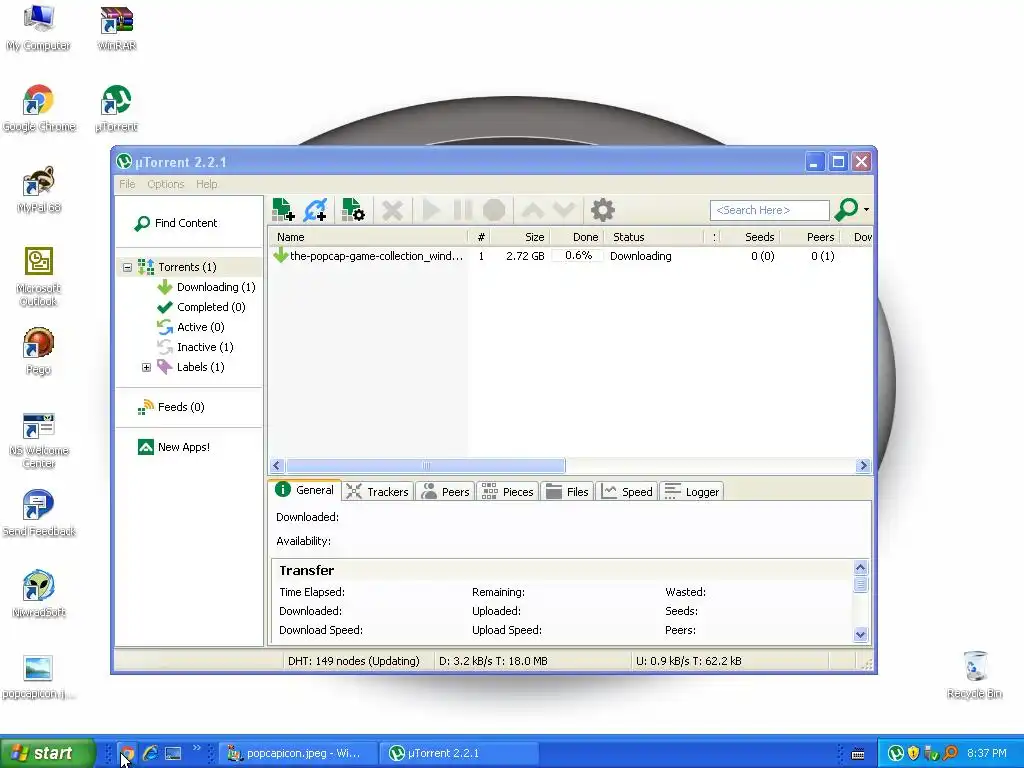Collapse the Torrents tree node
This screenshot has width=1024, height=768.
127,267
